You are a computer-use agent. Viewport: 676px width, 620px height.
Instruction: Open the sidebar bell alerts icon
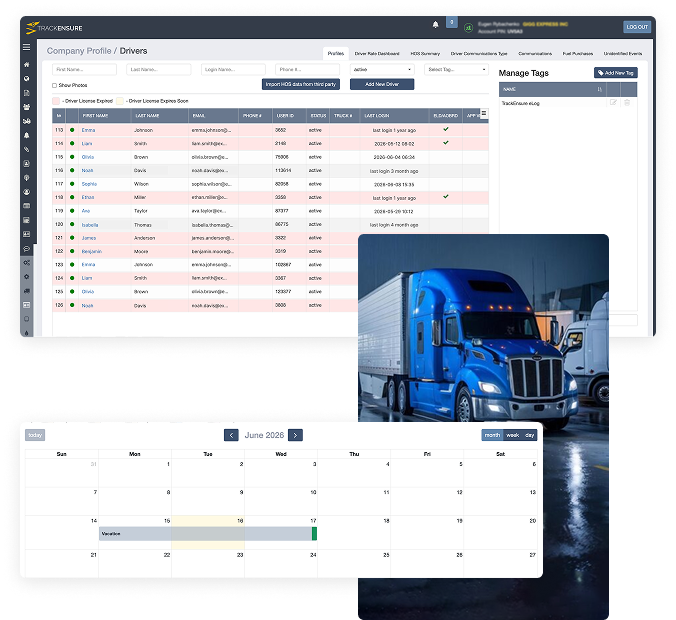tap(27, 135)
